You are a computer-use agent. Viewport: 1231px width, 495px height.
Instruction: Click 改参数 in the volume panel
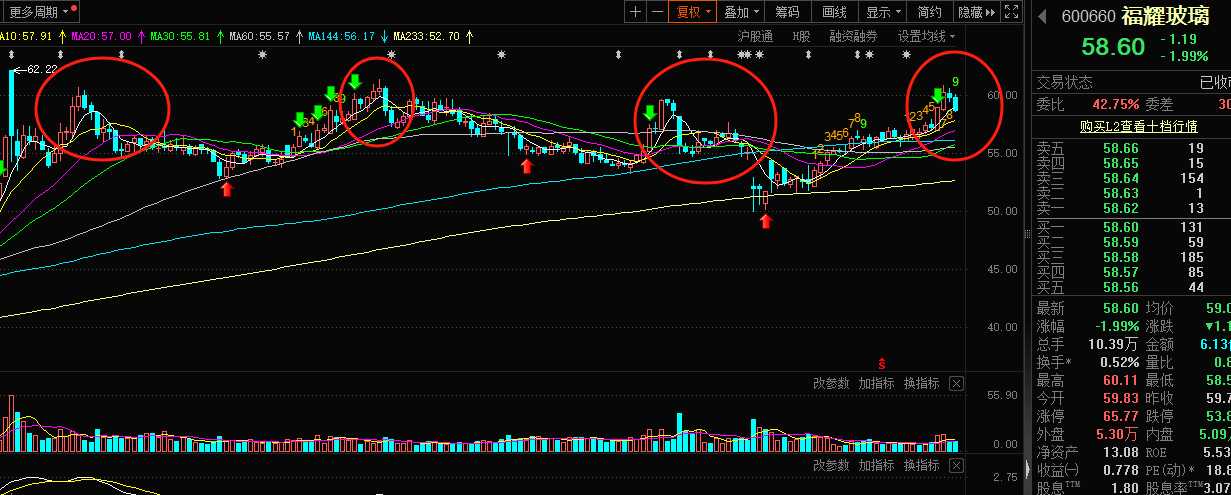click(831, 383)
